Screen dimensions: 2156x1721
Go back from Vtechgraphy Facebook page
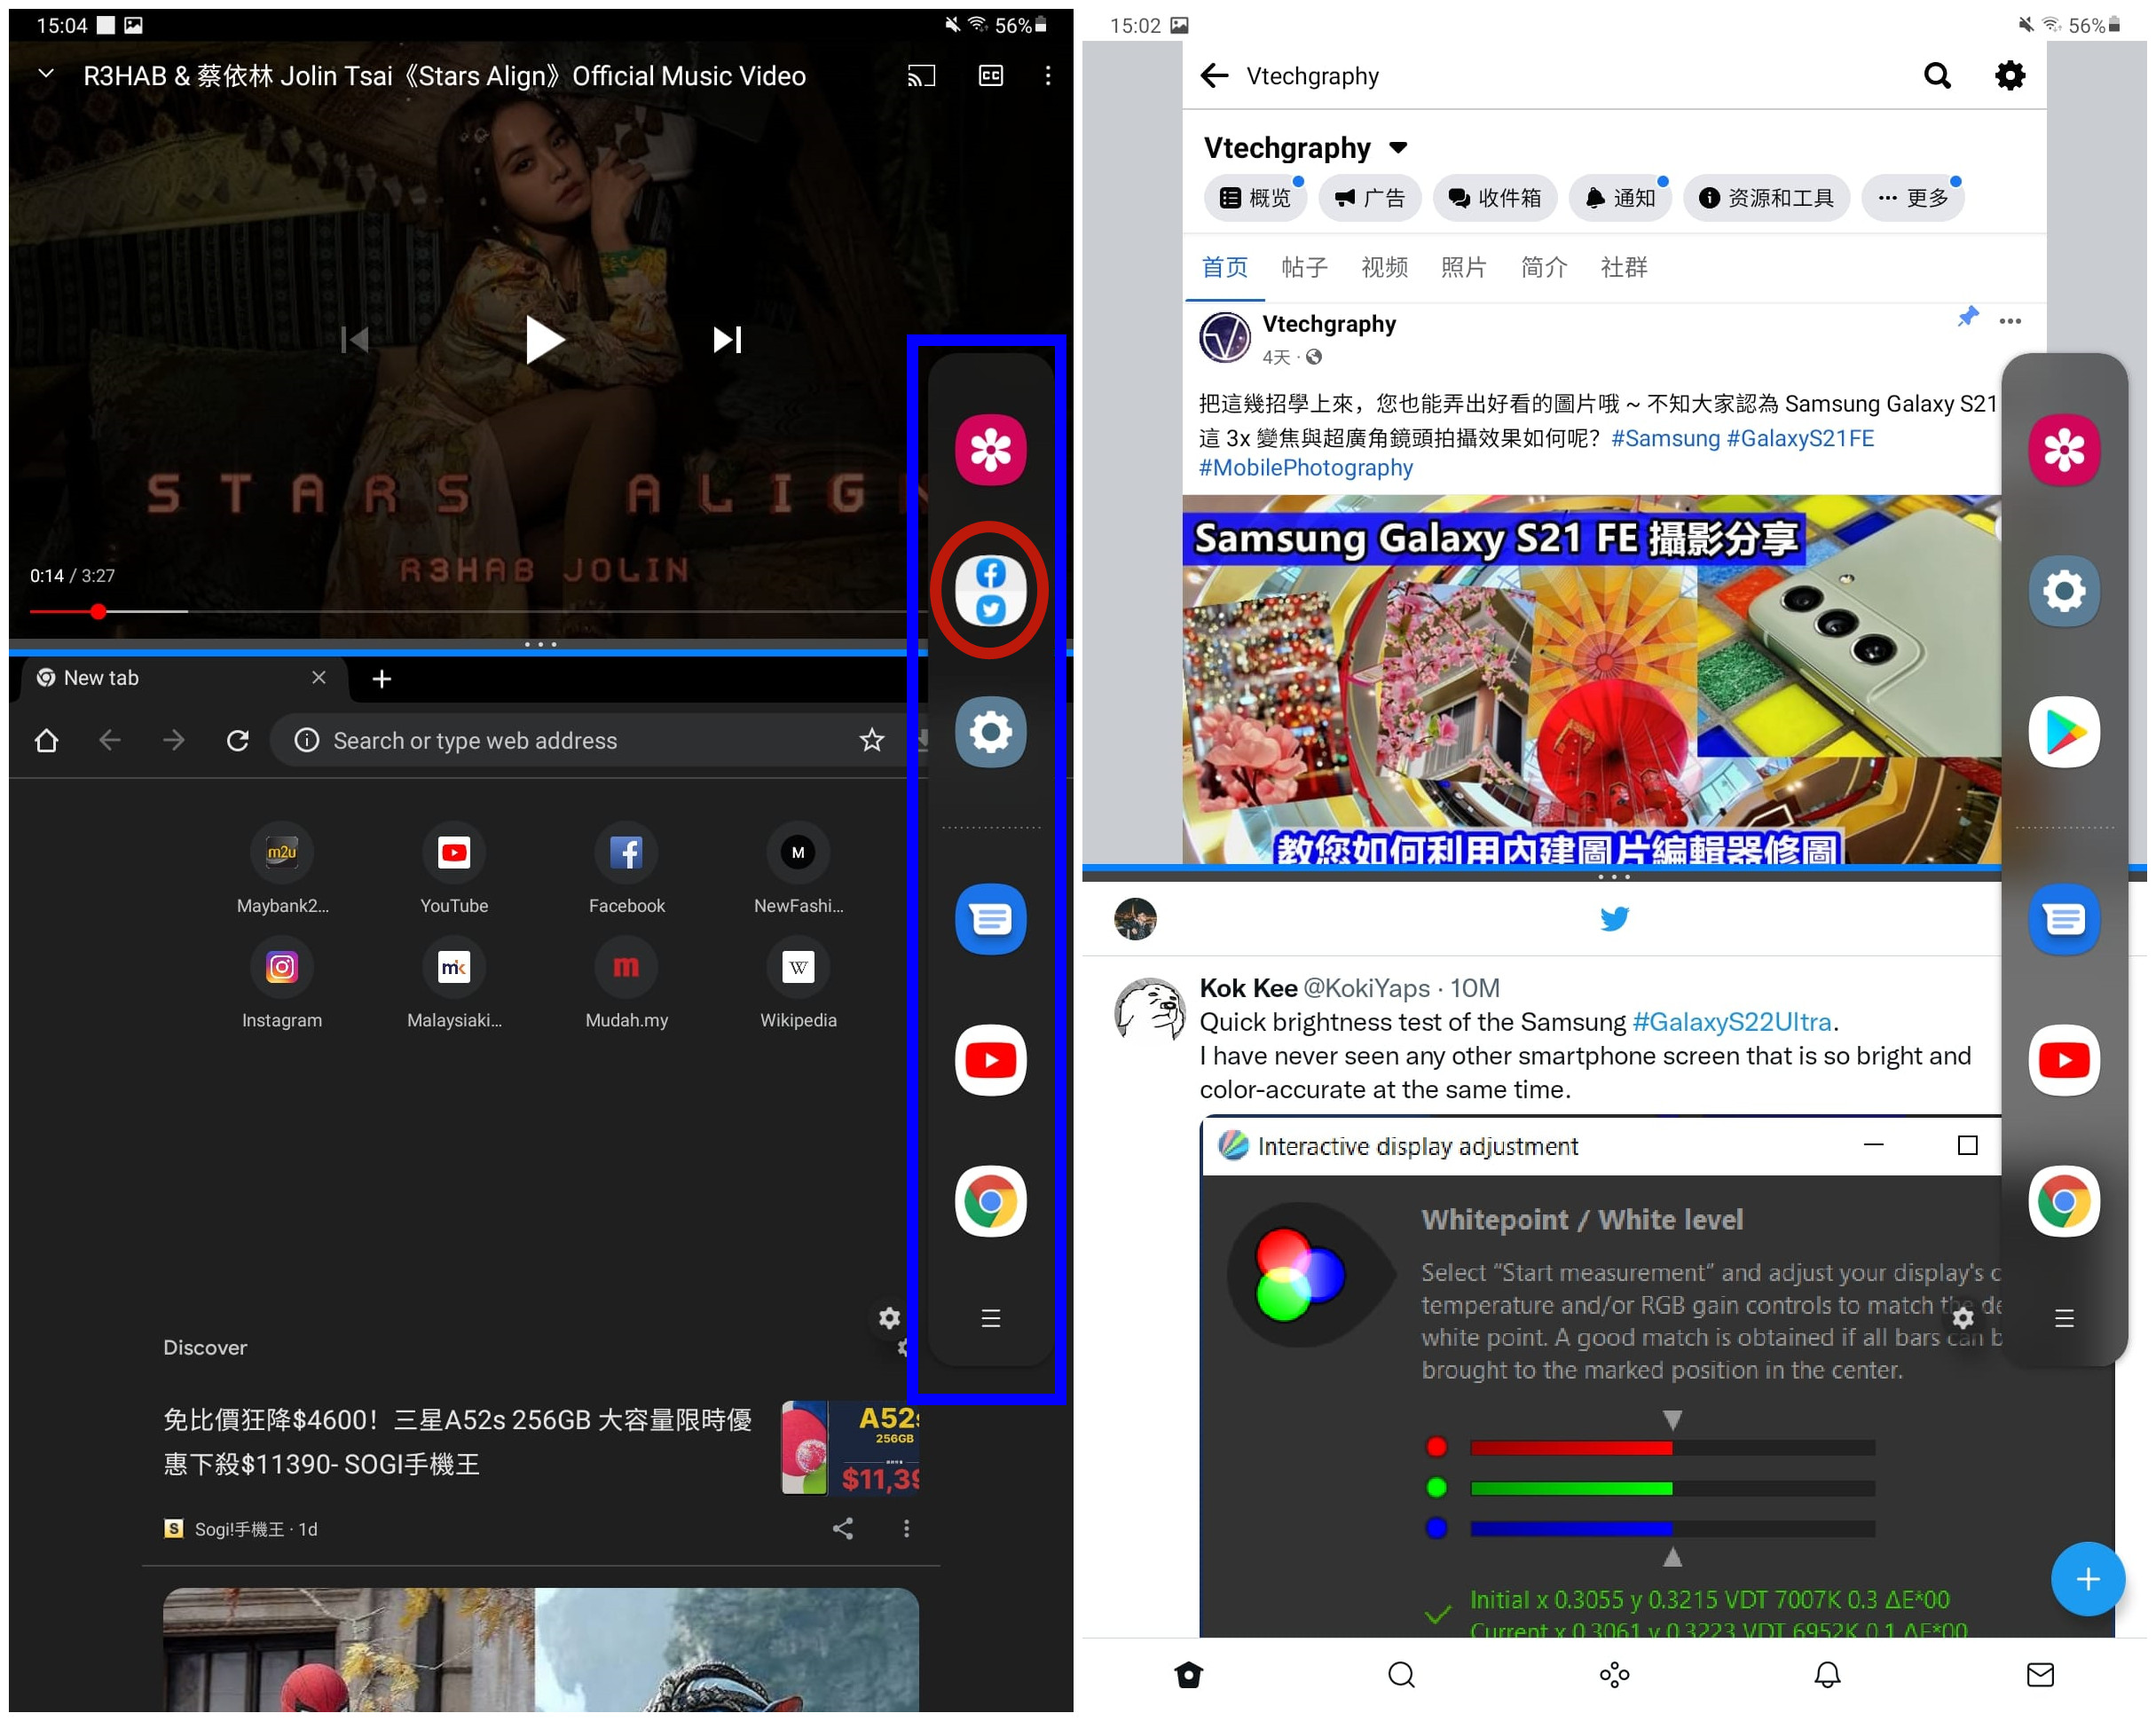pyautogui.click(x=1214, y=75)
